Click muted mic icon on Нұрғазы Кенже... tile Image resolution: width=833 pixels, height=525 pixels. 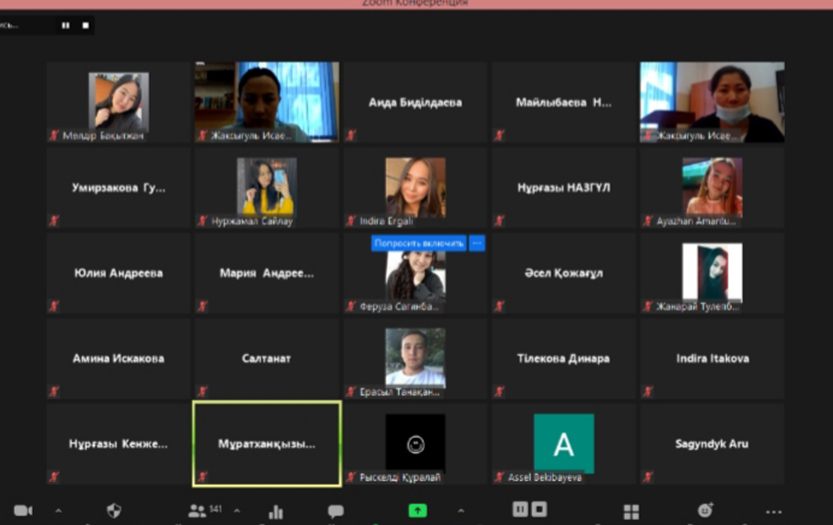click(54, 477)
